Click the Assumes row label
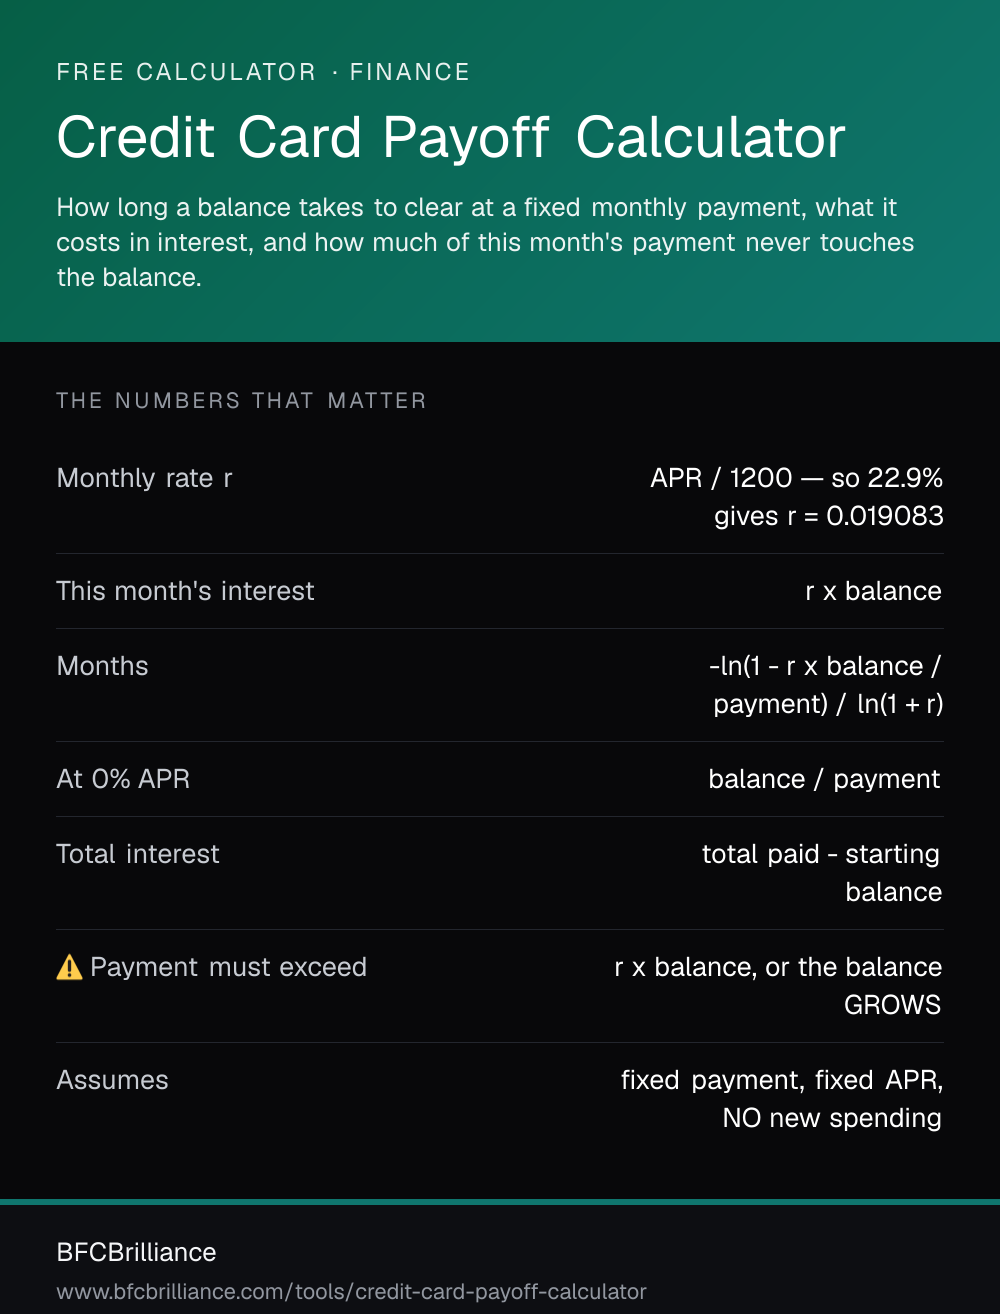Viewport: 1000px width, 1314px height. (113, 1080)
